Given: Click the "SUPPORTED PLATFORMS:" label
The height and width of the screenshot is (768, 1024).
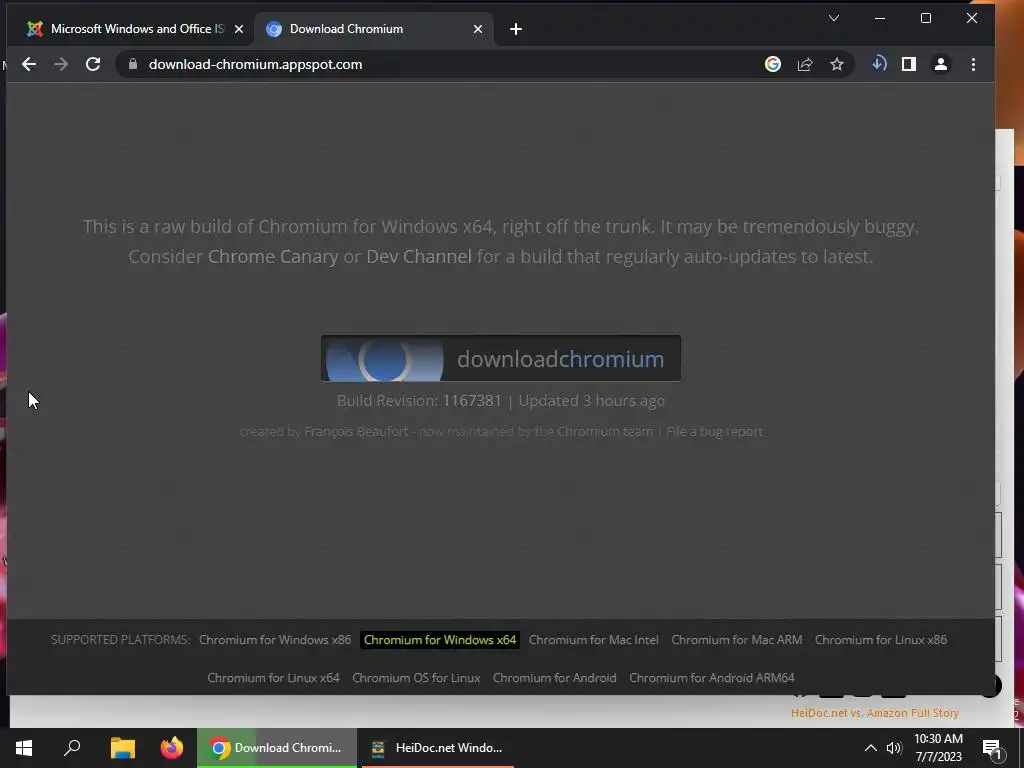Looking at the screenshot, I should pyautogui.click(x=120, y=640).
